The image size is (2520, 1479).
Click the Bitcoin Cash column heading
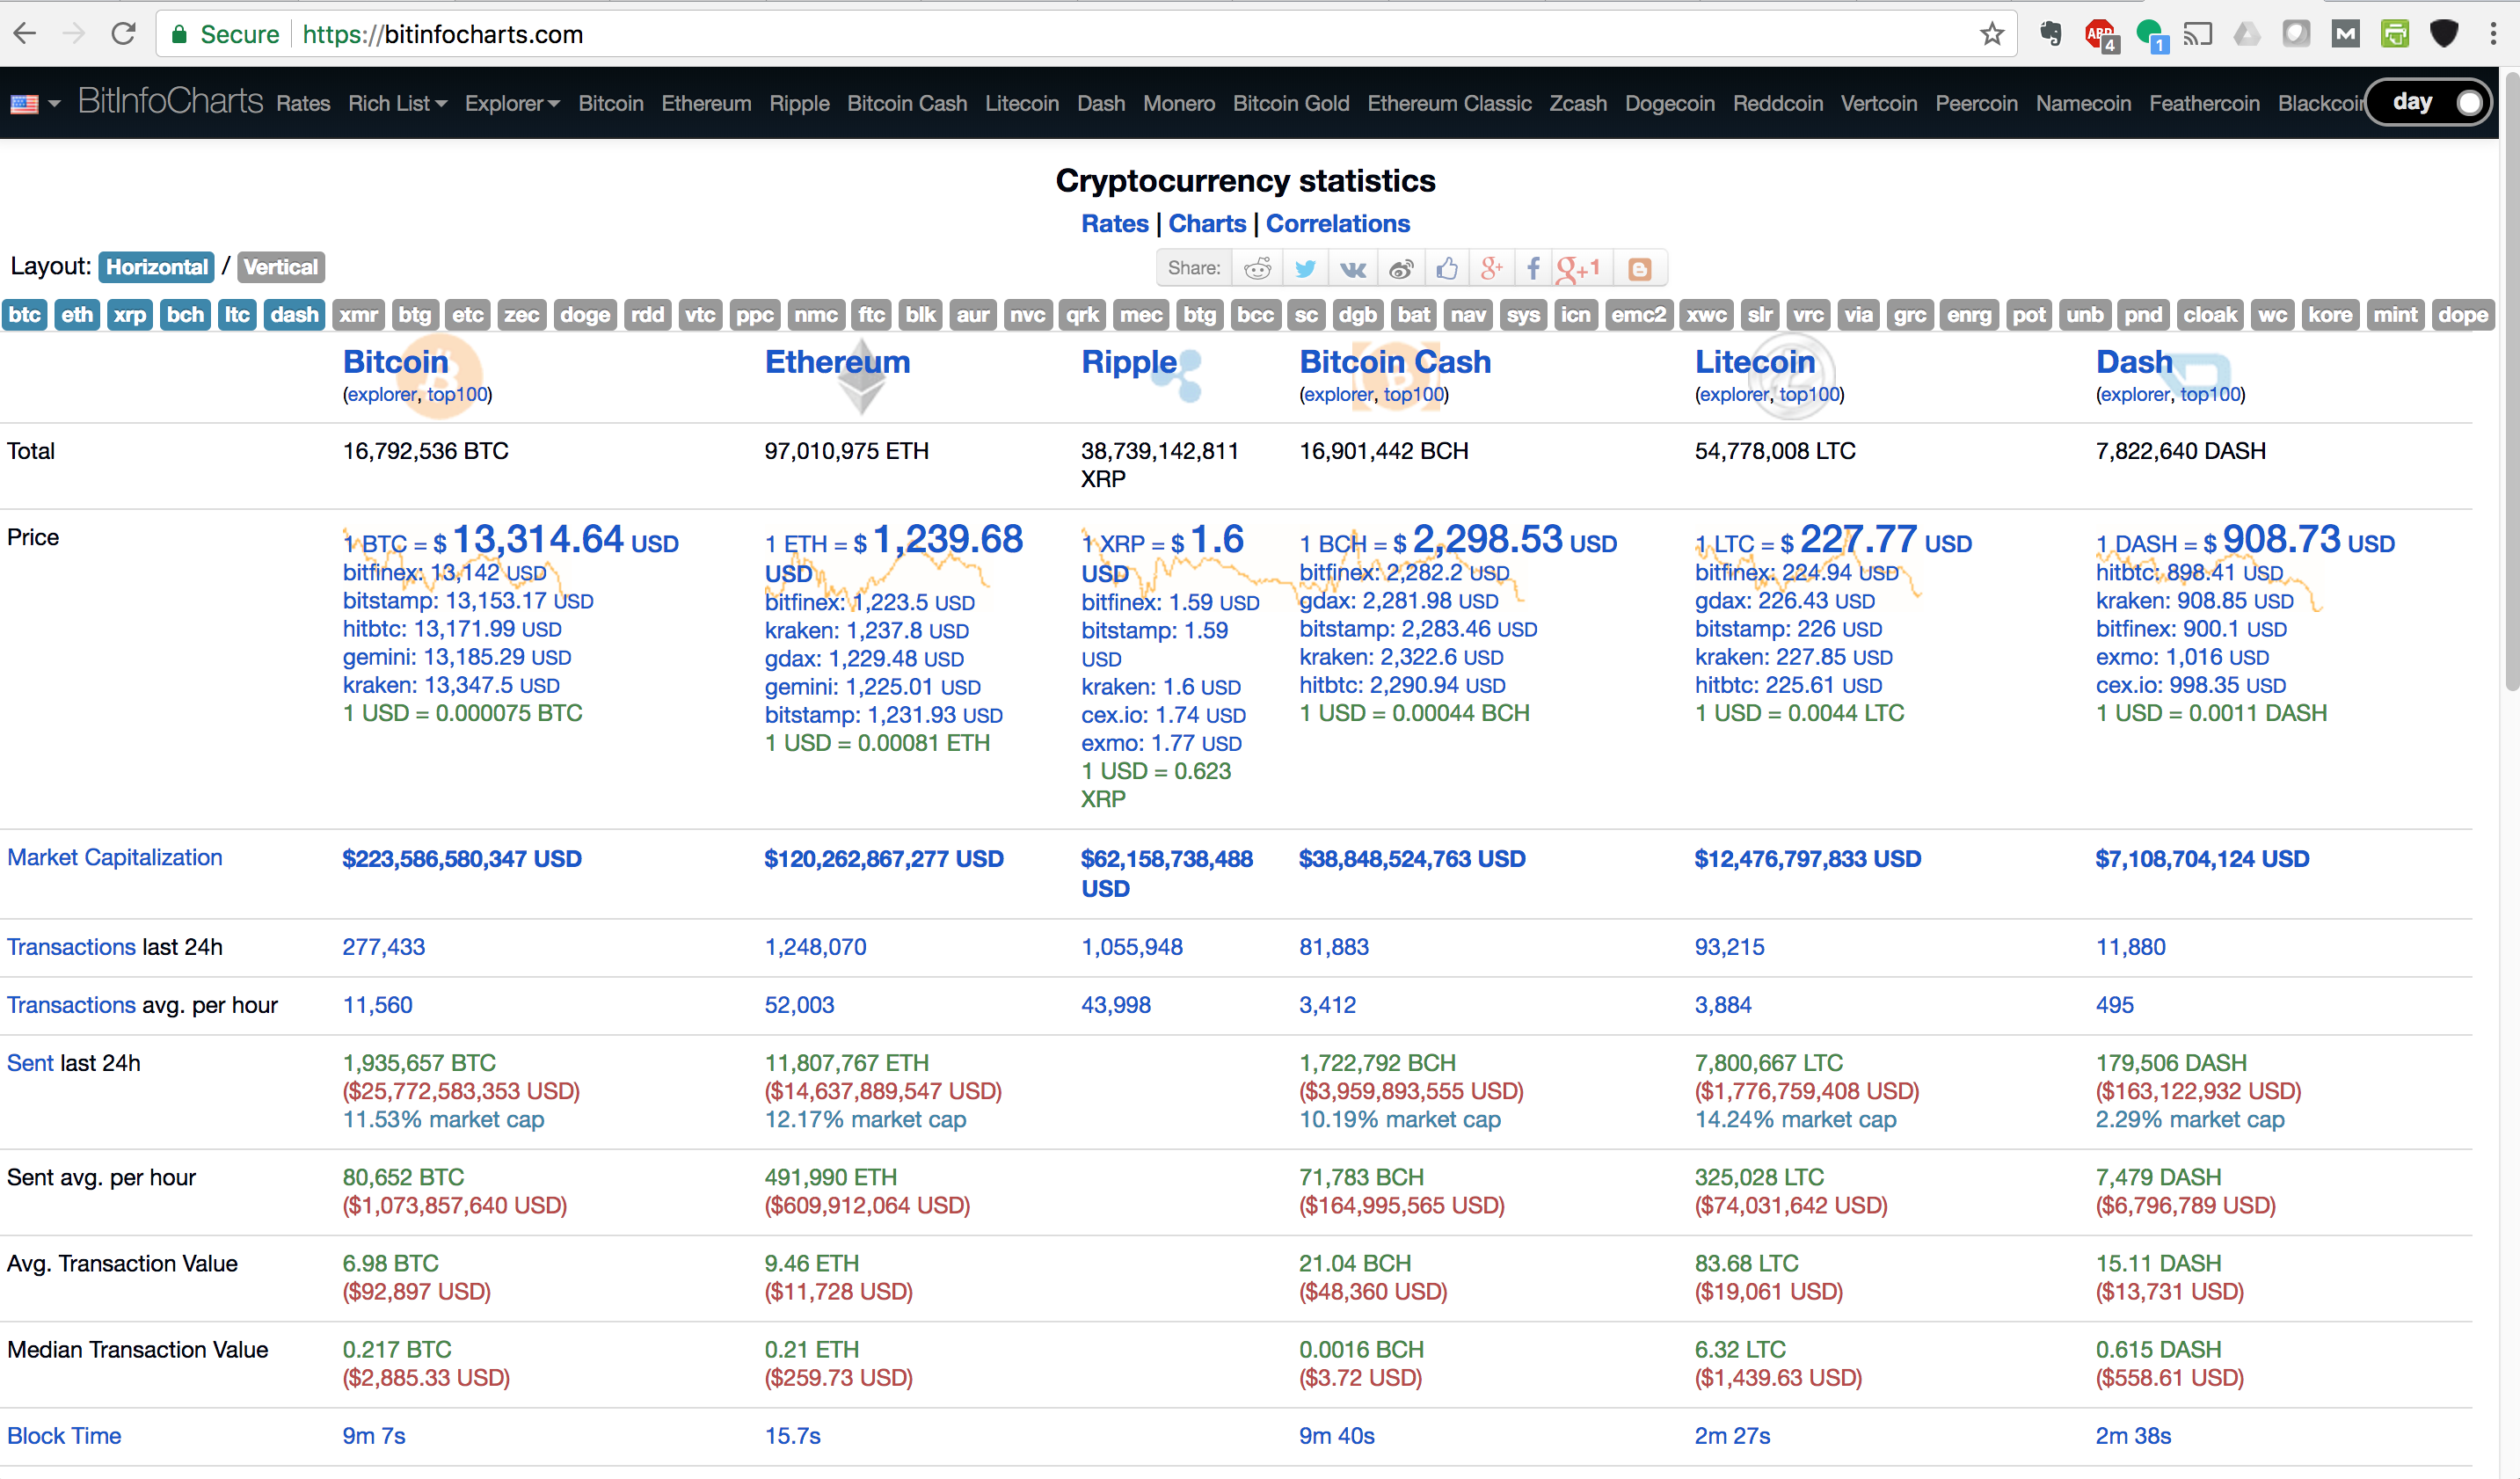1395,362
